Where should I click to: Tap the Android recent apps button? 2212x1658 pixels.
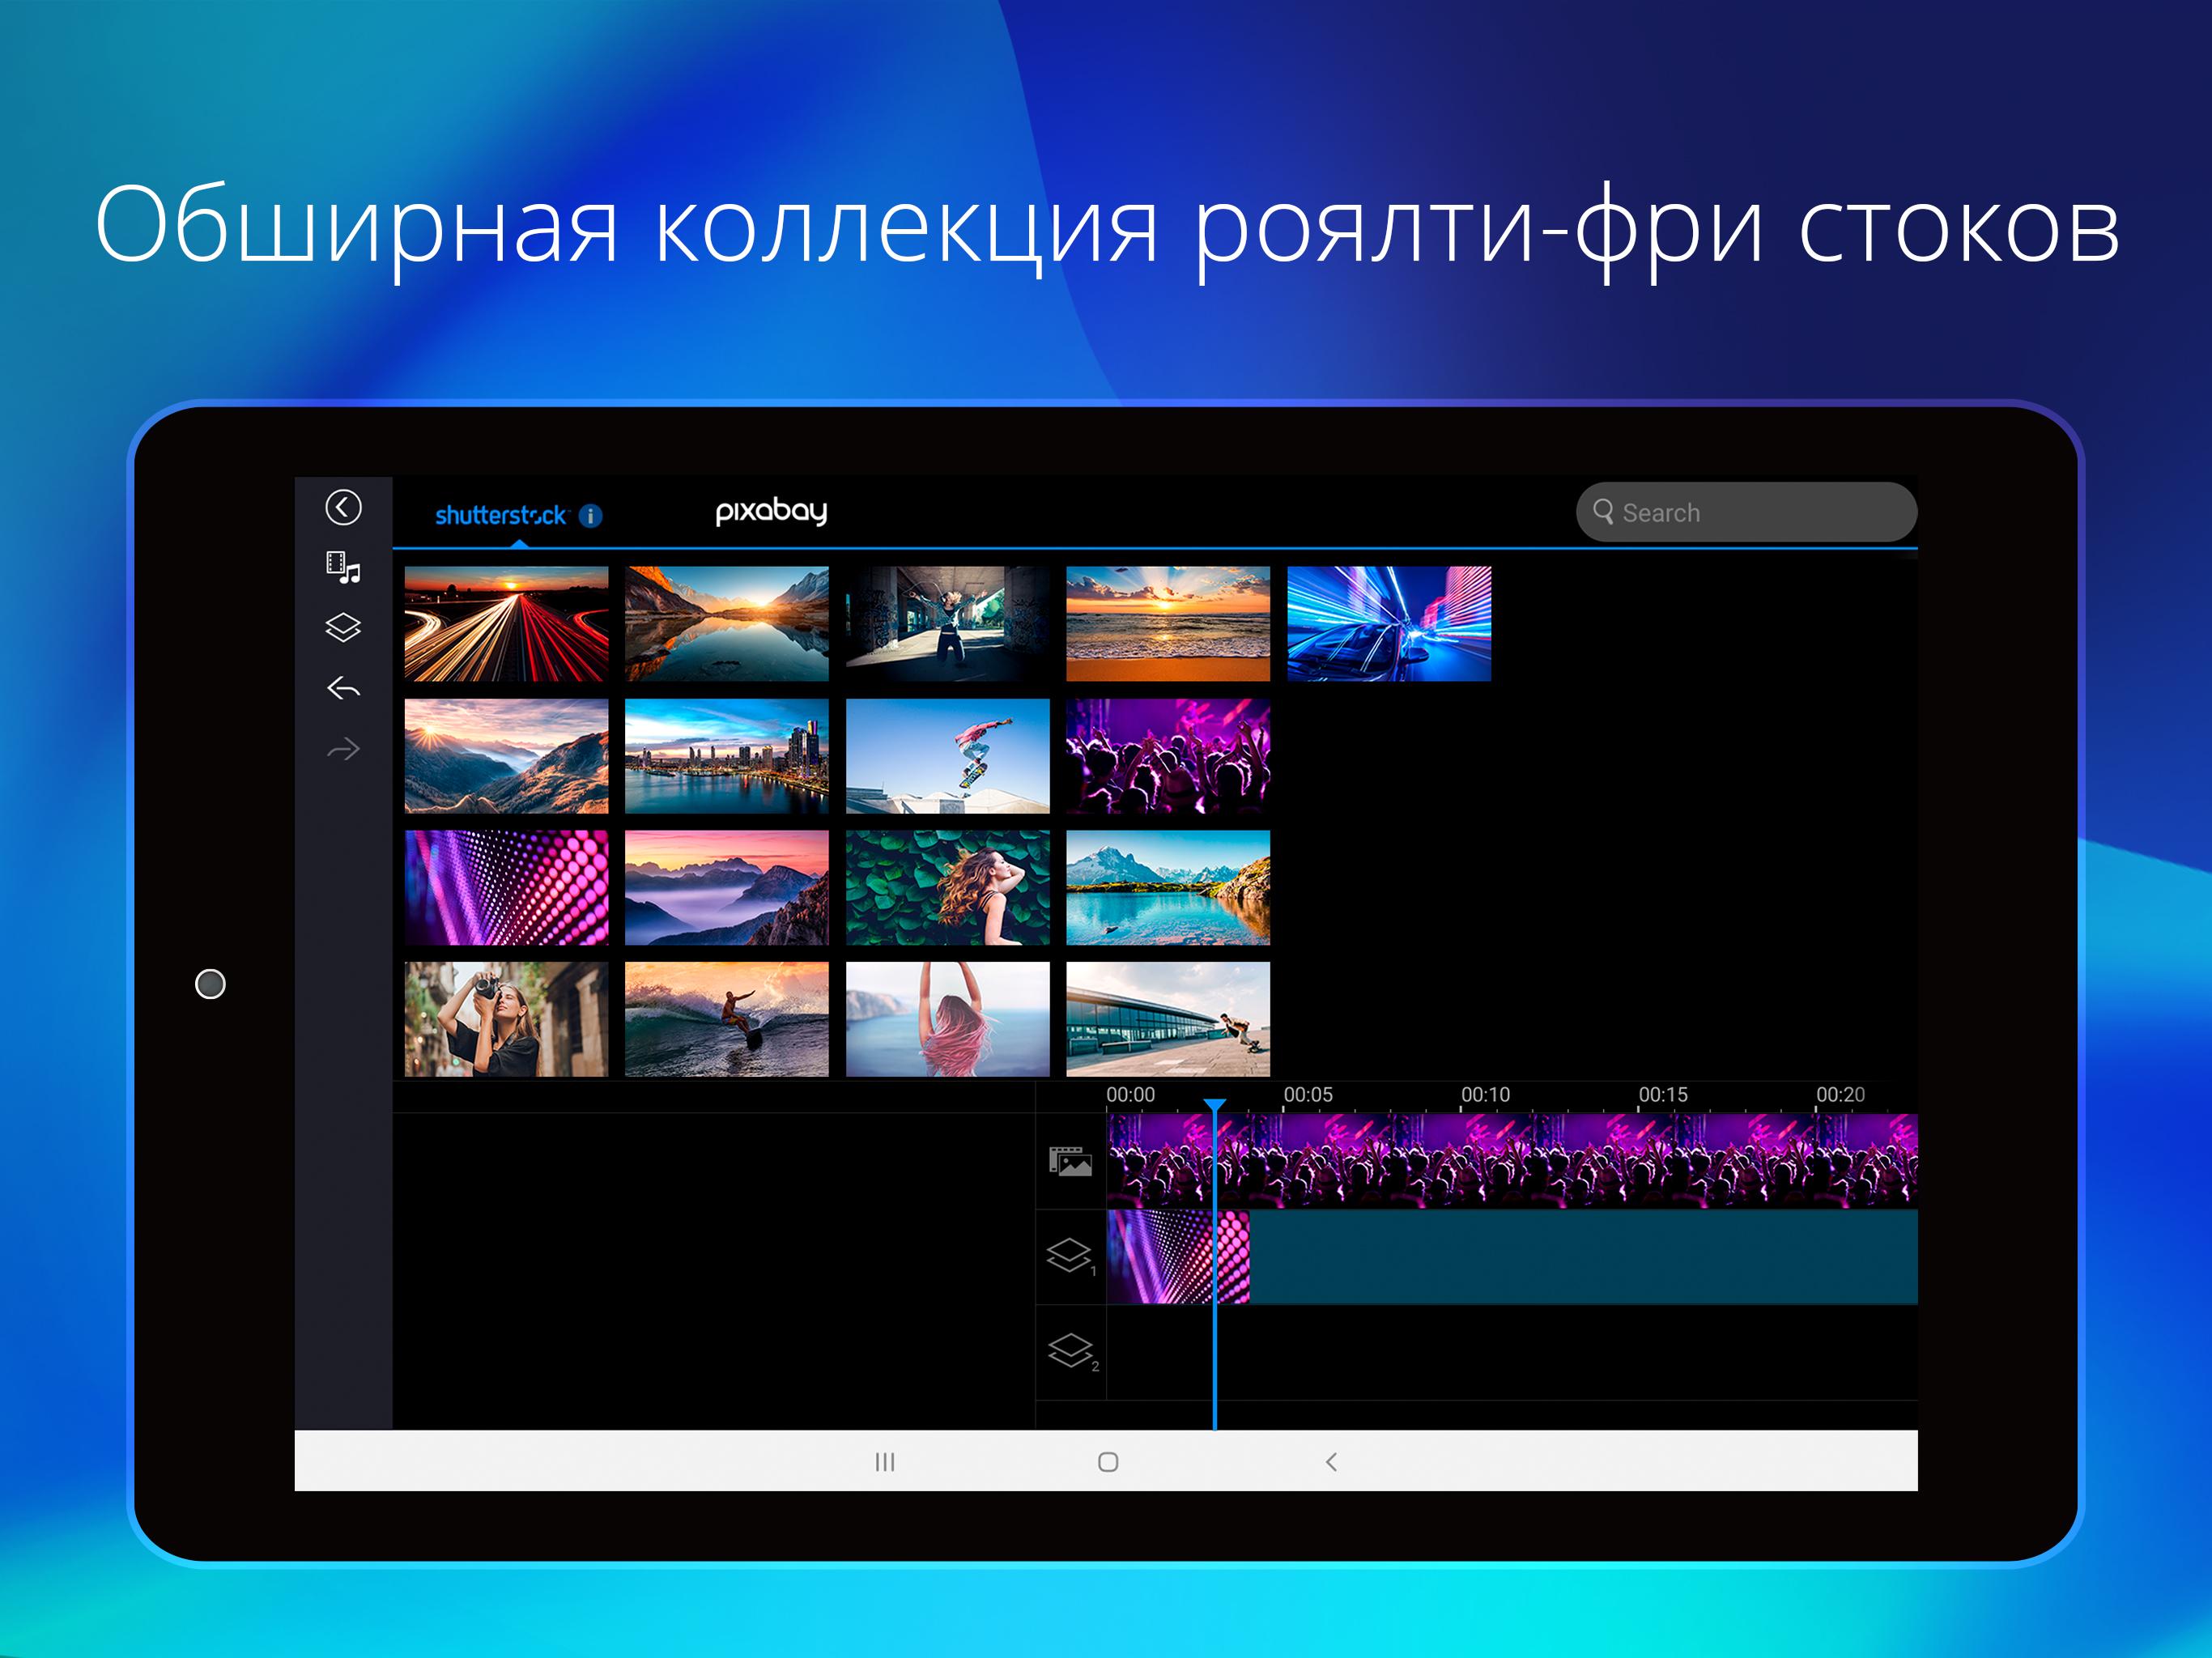coord(885,1462)
